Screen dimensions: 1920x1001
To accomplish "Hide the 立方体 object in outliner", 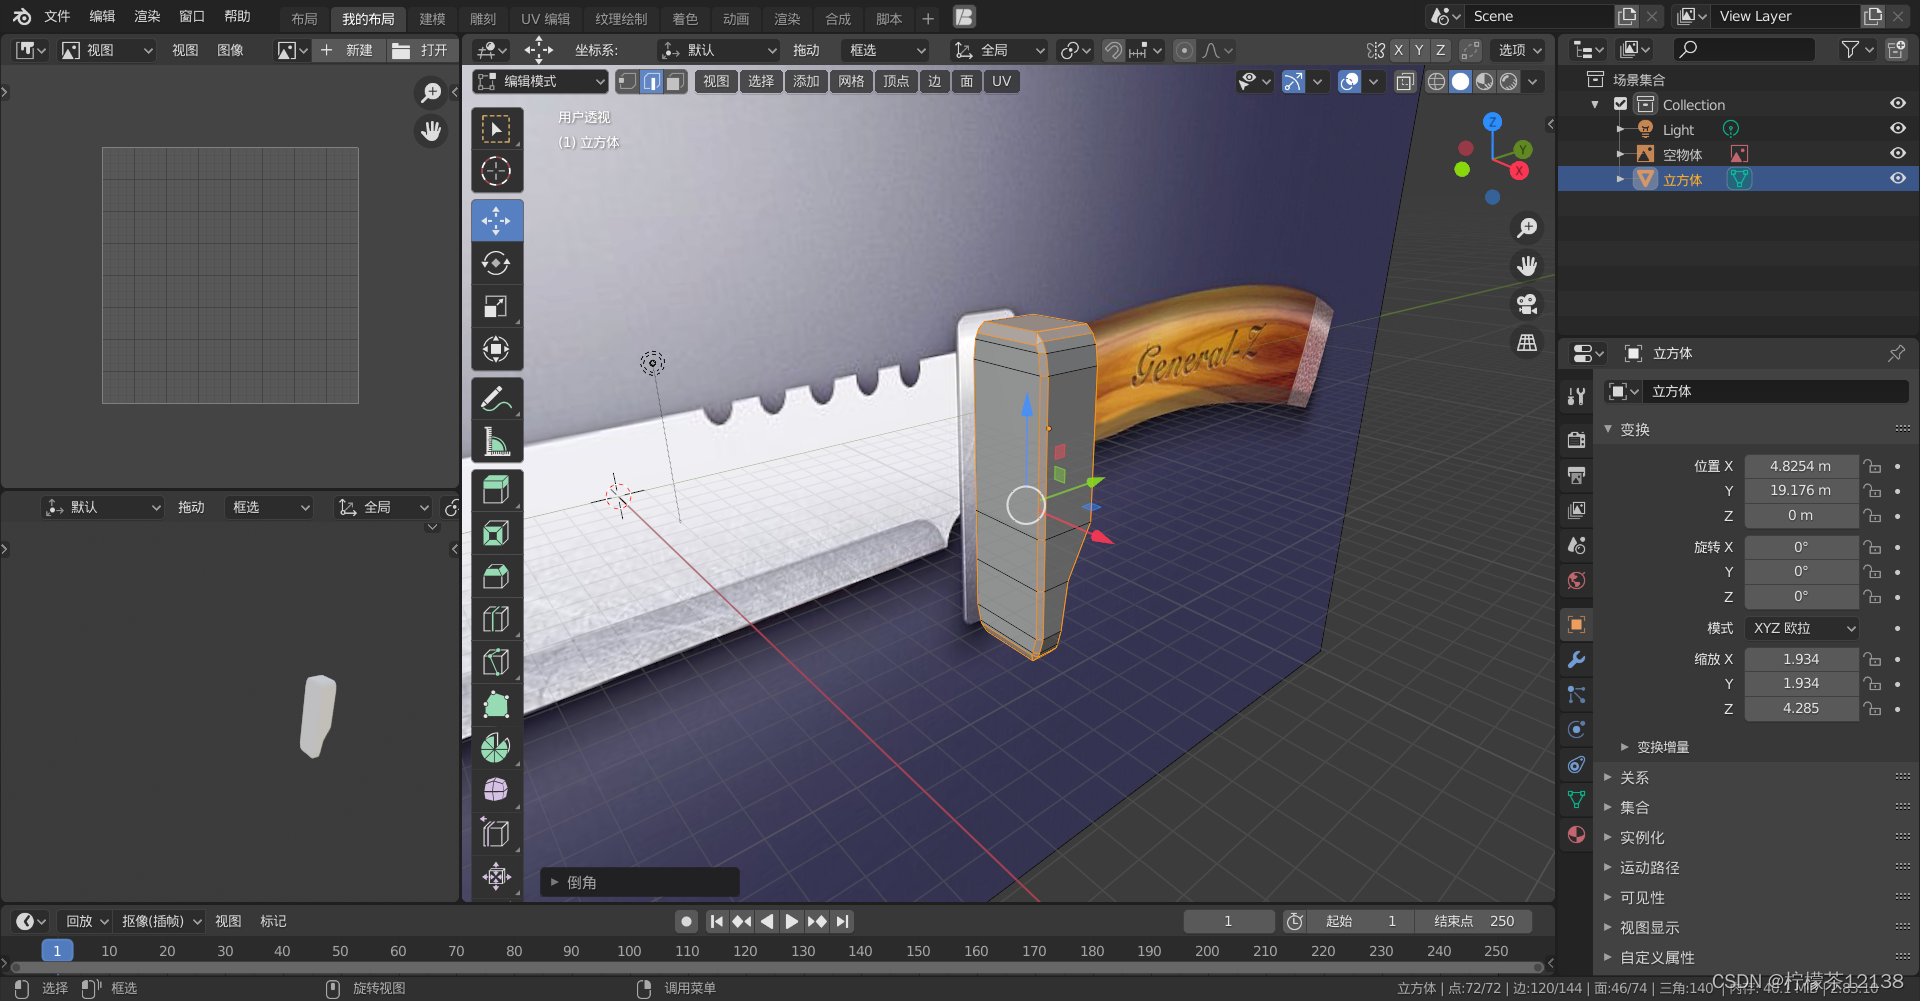I will 1897,179.
